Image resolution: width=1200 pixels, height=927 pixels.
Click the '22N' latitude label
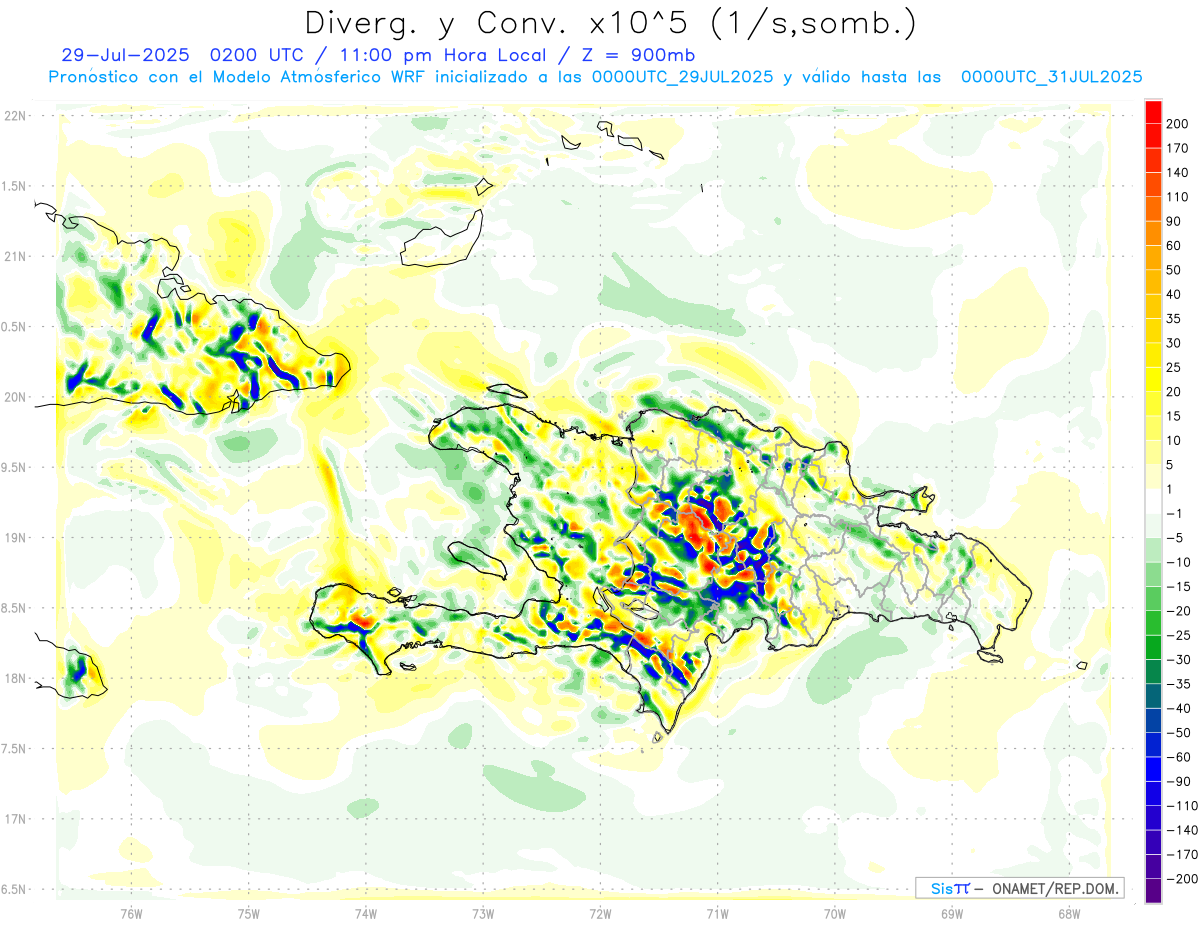tap(15, 115)
